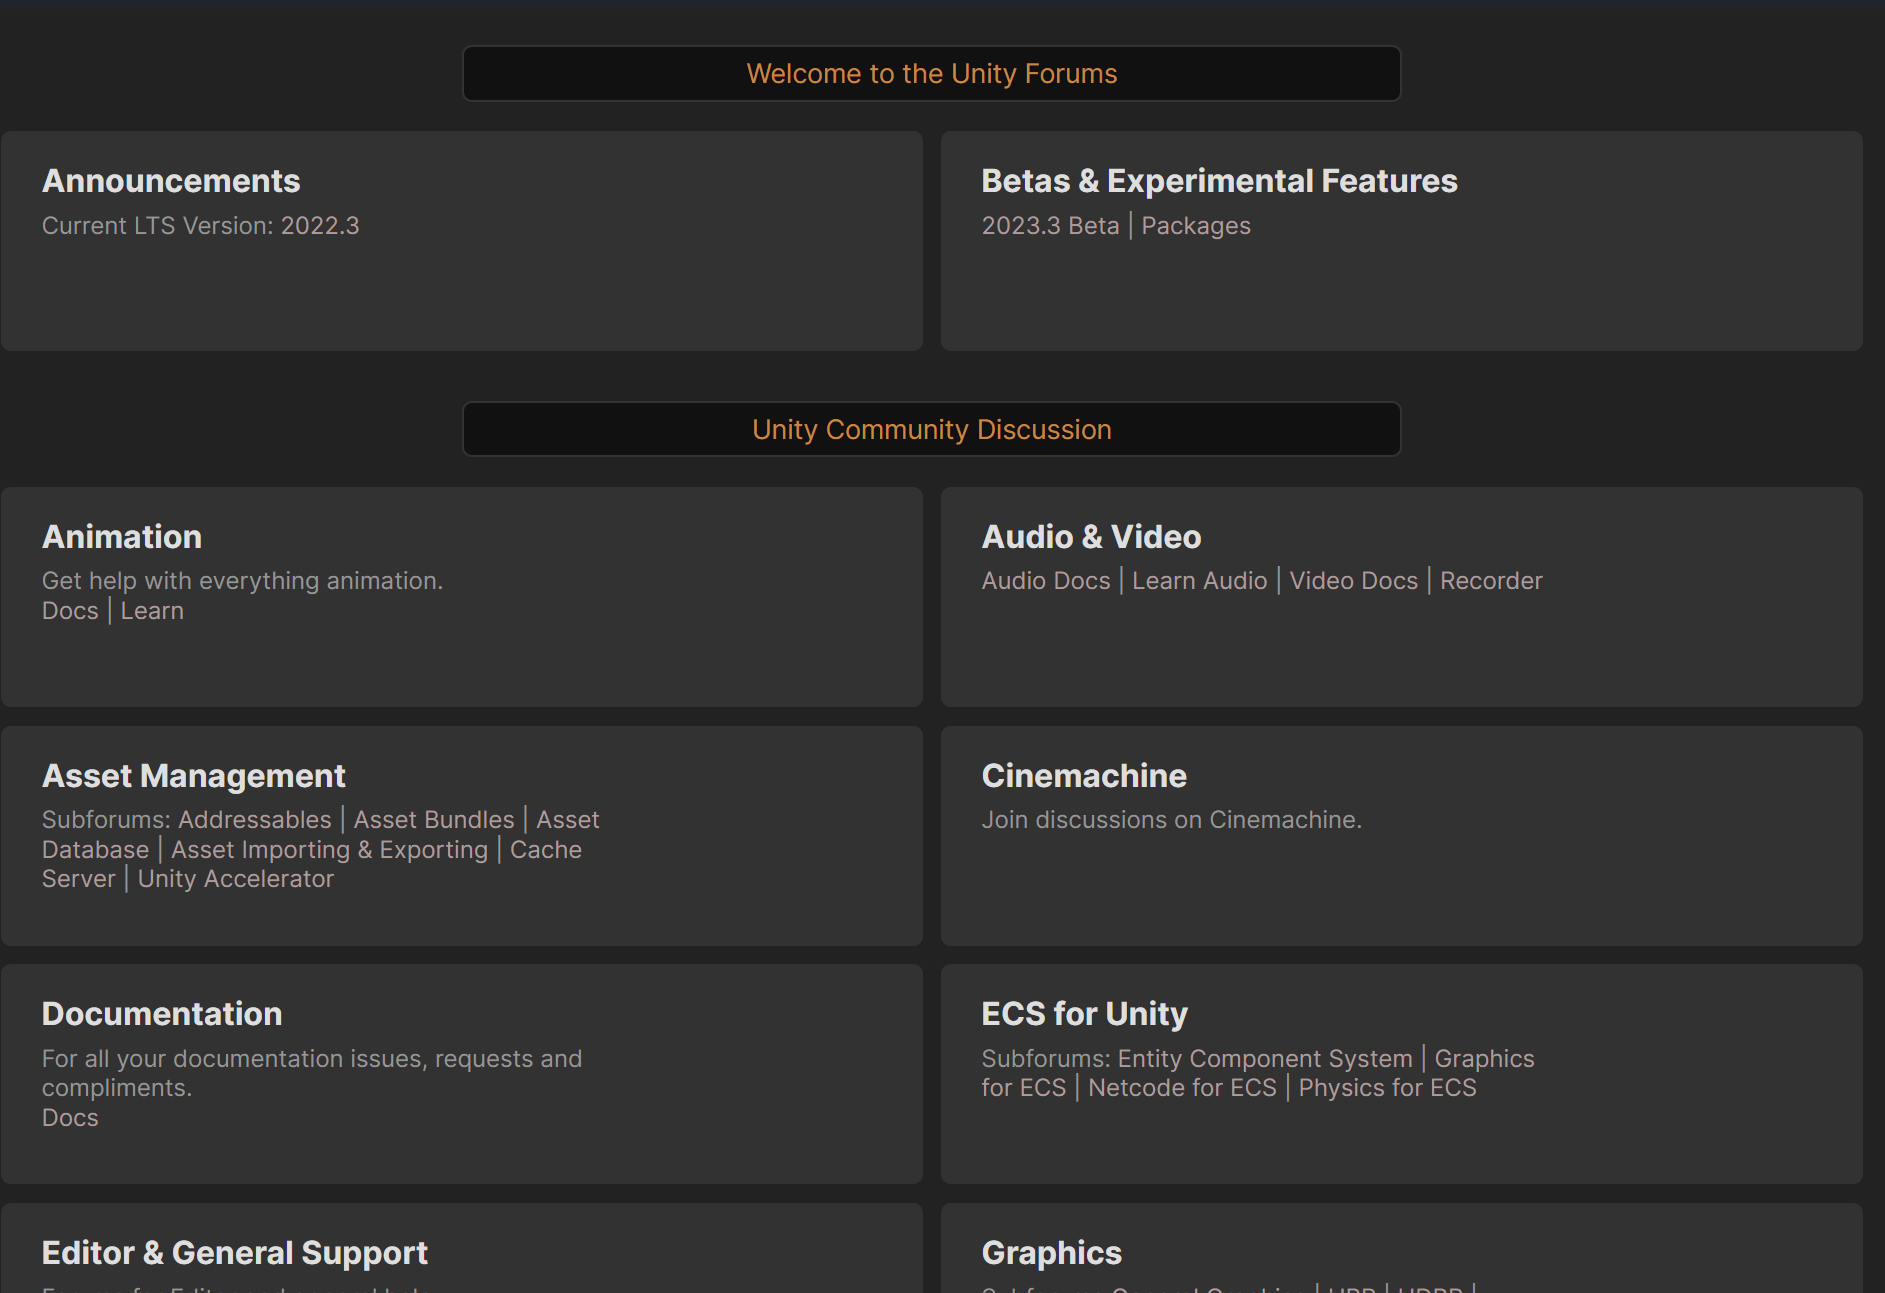Open the Learn Audio link
Viewport: 1885px width, 1293px height.
click(1200, 580)
